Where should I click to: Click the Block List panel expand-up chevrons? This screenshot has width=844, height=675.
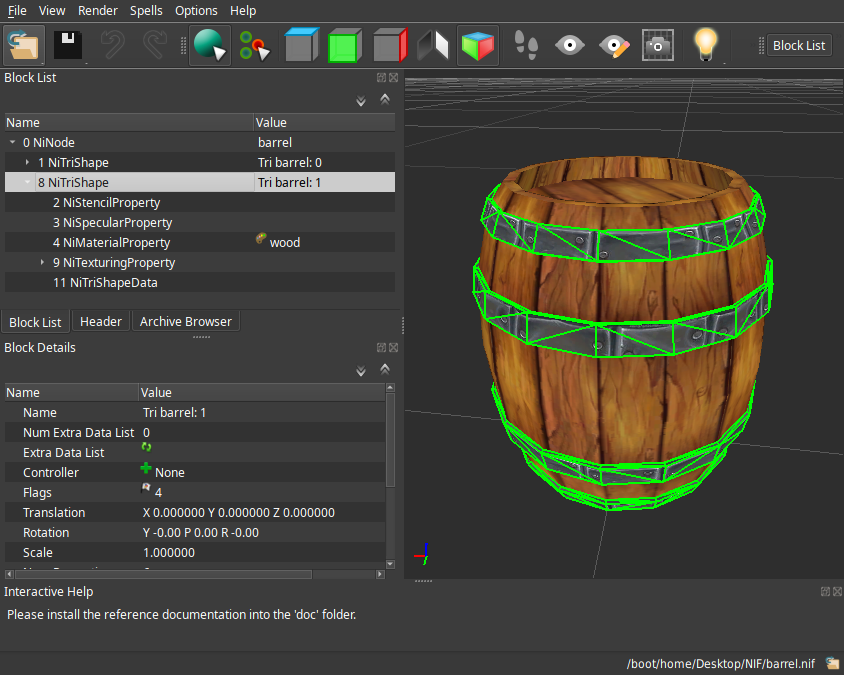tap(385, 99)
